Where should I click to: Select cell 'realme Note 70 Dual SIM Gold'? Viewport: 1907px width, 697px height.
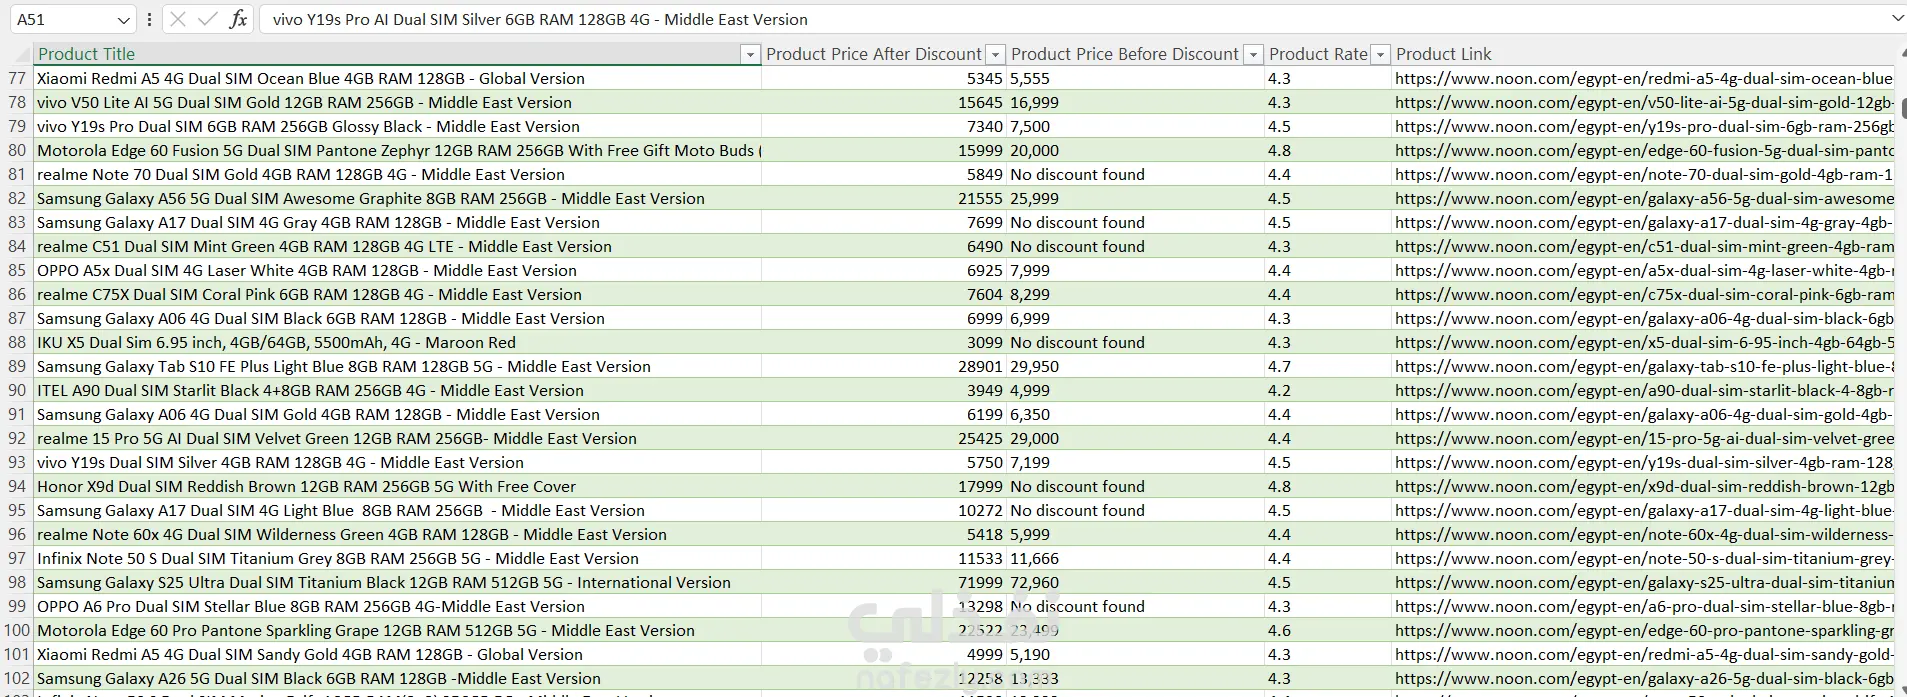[398, 174]
